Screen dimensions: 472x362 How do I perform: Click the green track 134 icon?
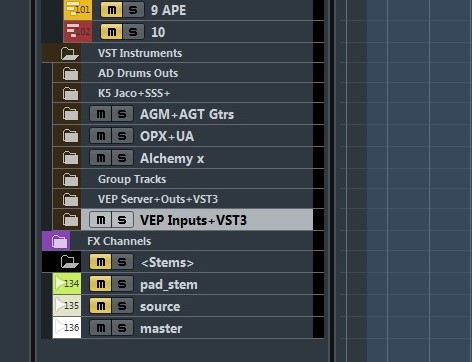pyautogui.click(x=67, y=284)
